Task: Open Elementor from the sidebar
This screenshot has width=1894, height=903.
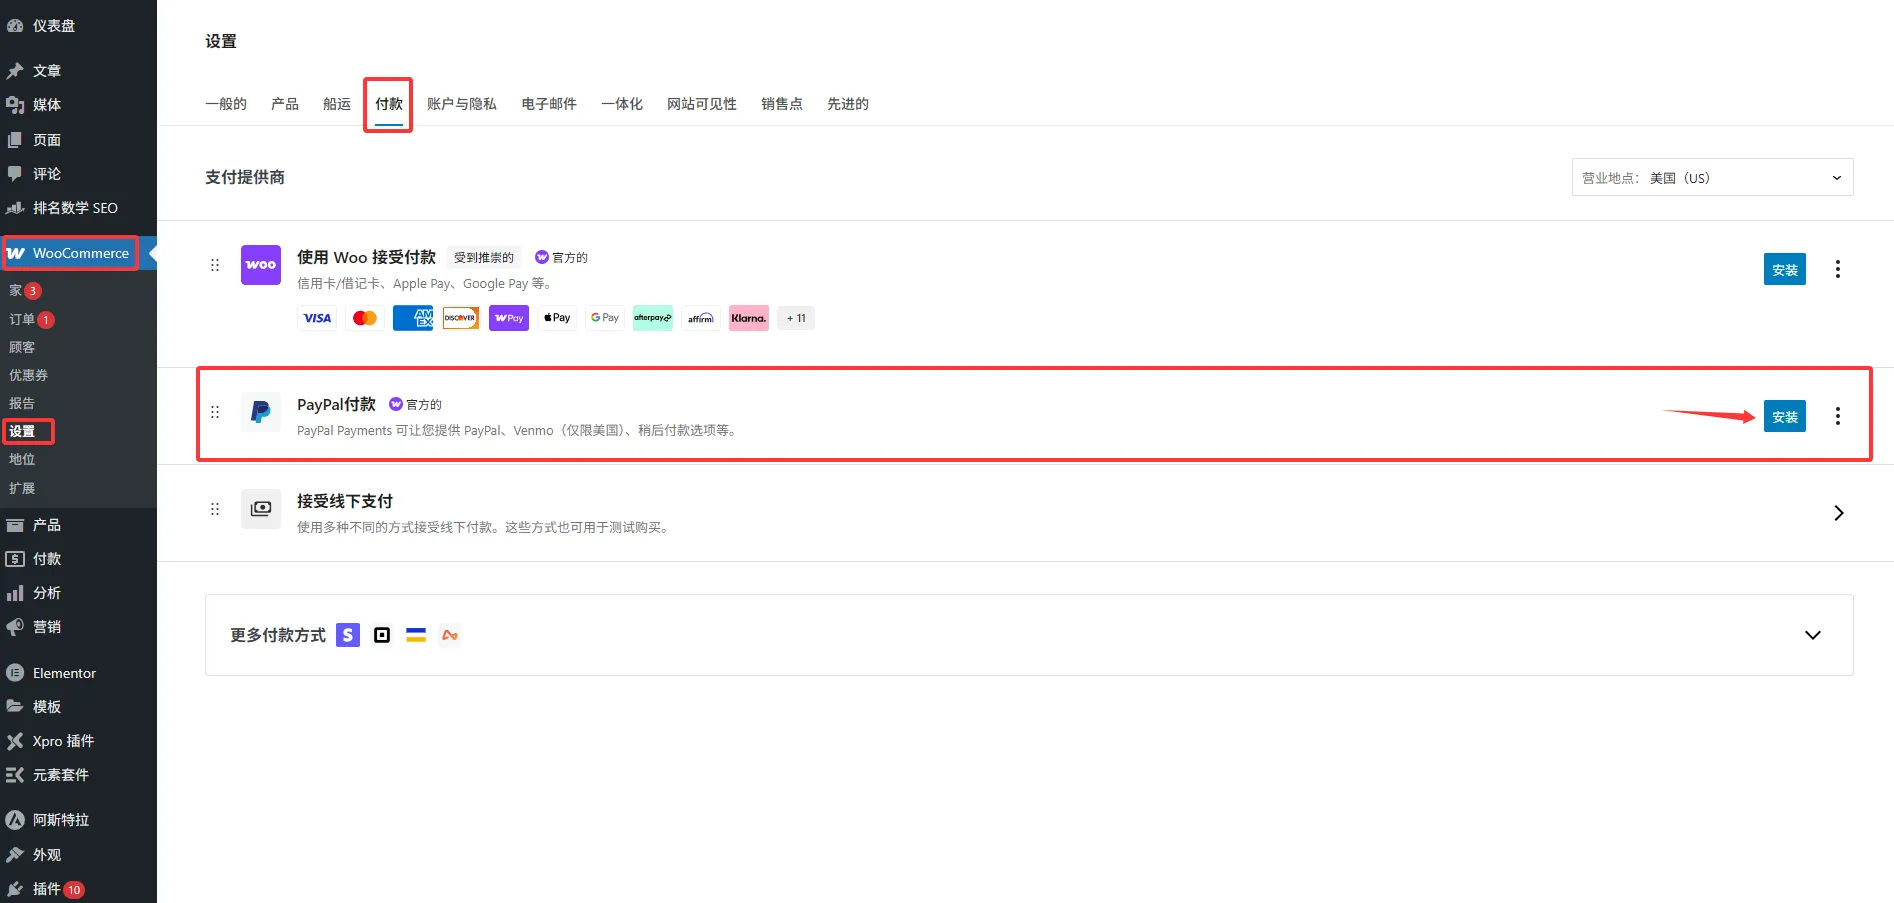Action: click(x=64, y=673)
